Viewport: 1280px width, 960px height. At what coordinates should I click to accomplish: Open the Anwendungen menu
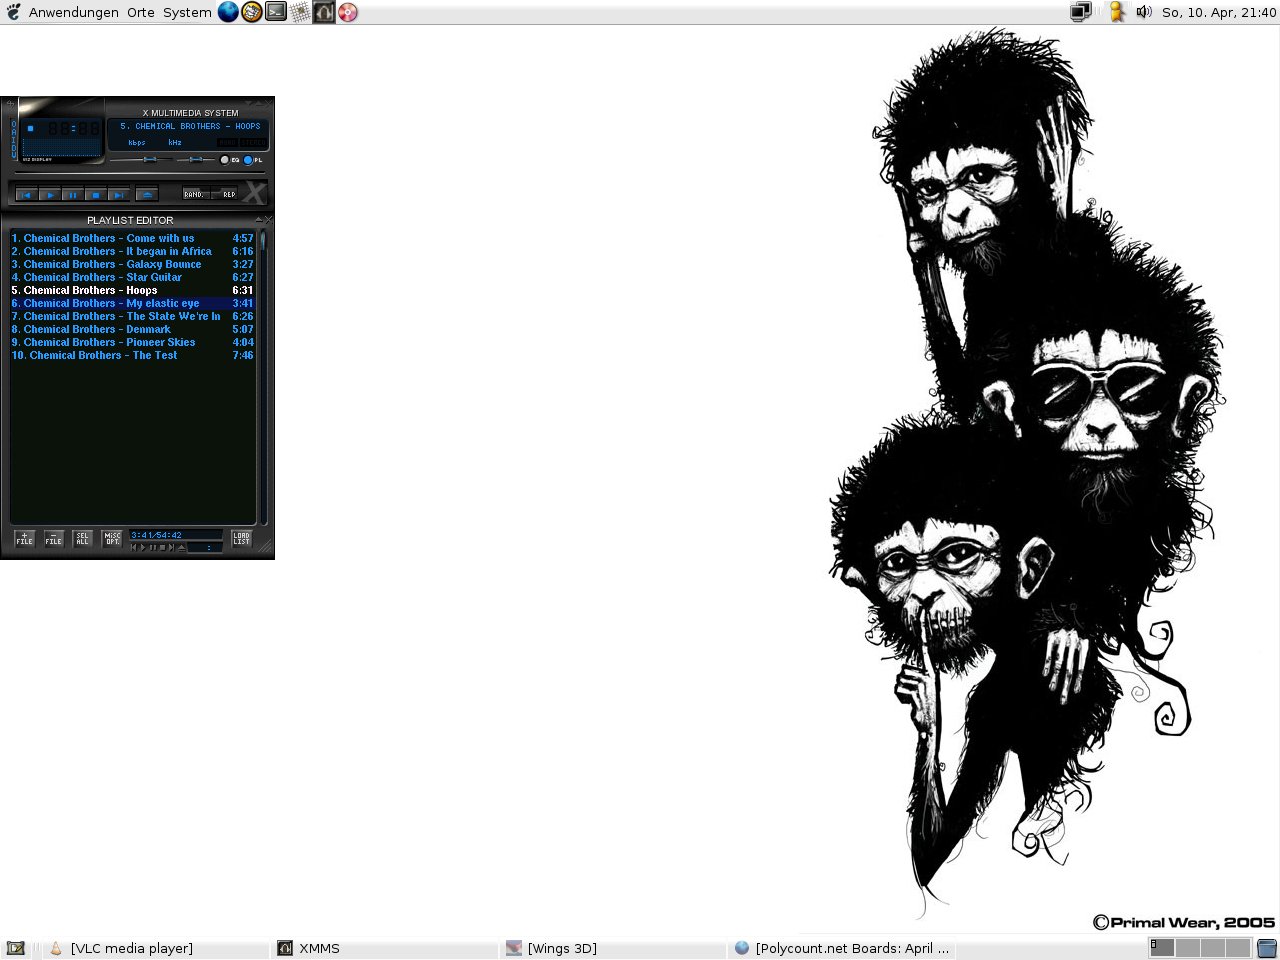73,12
